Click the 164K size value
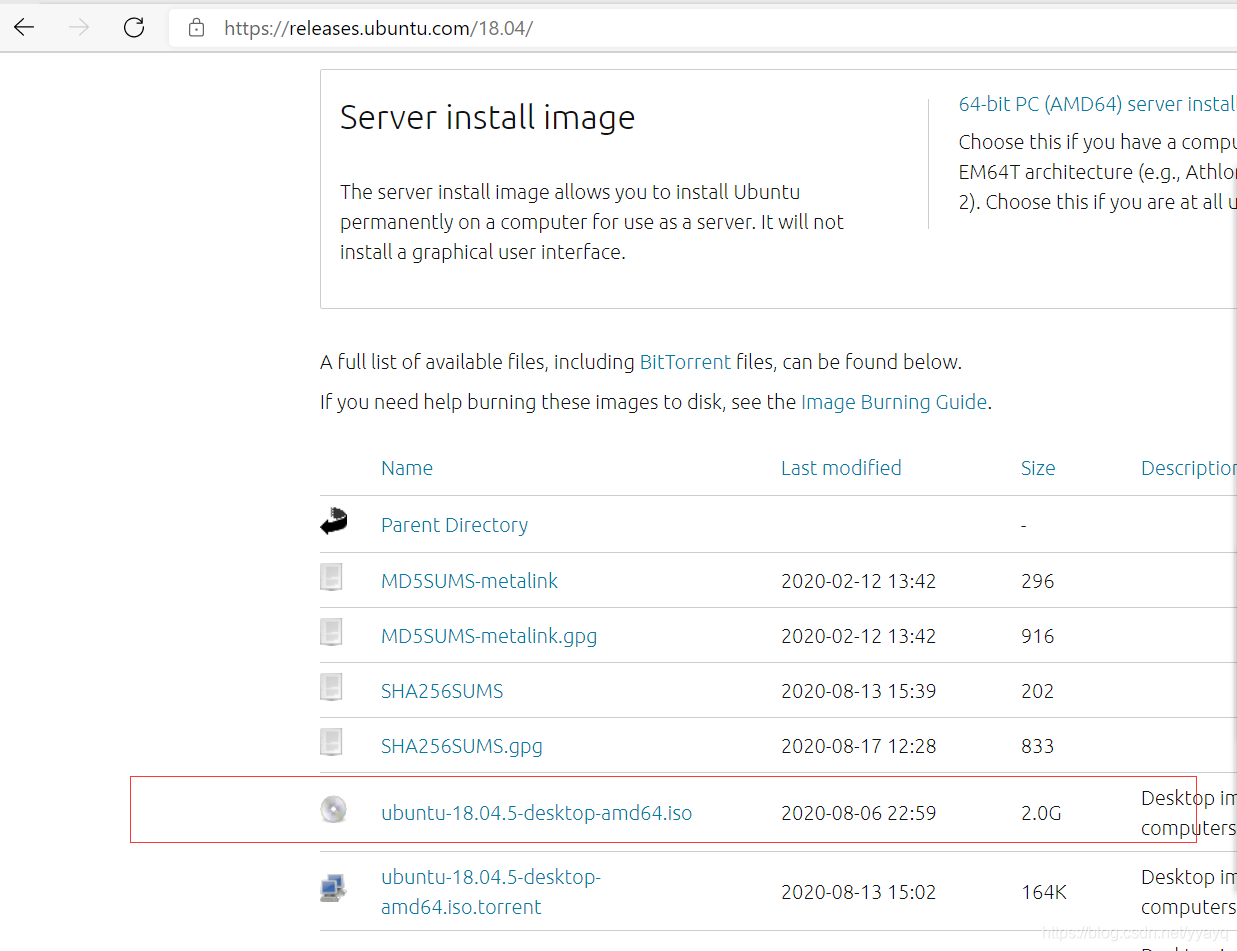Image resolution: width=1237 pixels, height=951 pixels. (x=1044, y=892)
